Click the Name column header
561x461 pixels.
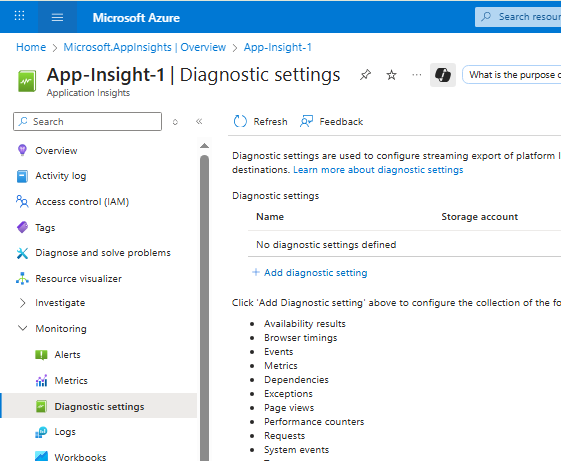click(270, 217)
